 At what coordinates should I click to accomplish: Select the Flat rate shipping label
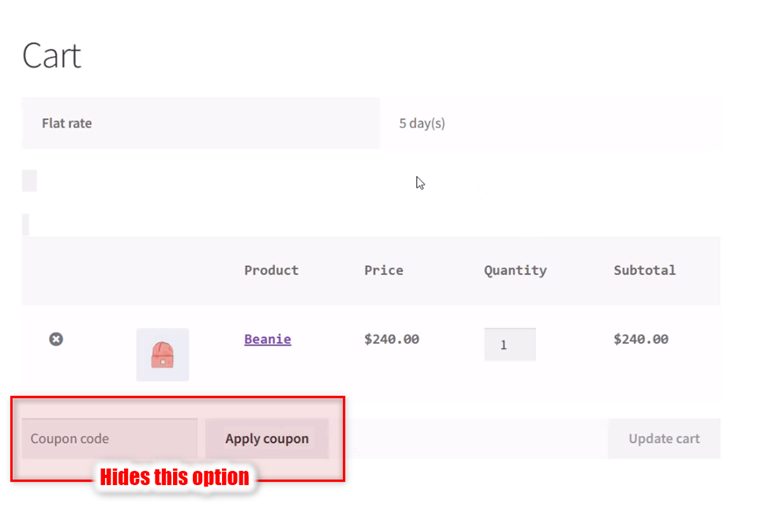click(67, 123)
